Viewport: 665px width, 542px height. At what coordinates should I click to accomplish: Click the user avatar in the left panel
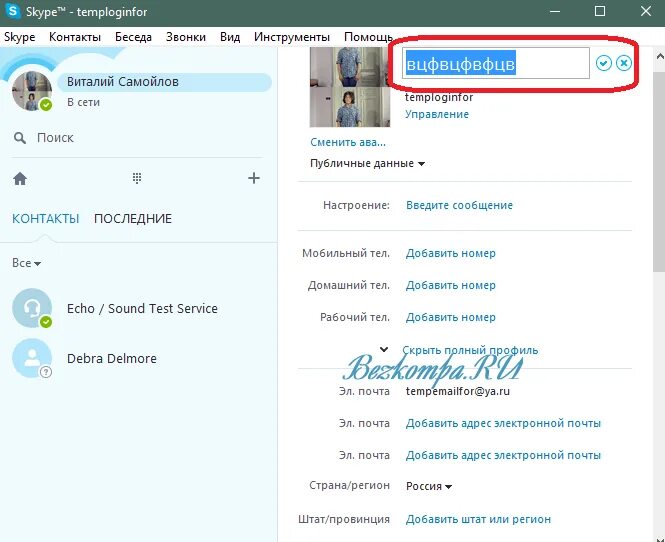pyautogui.click(x=32, y=91)
